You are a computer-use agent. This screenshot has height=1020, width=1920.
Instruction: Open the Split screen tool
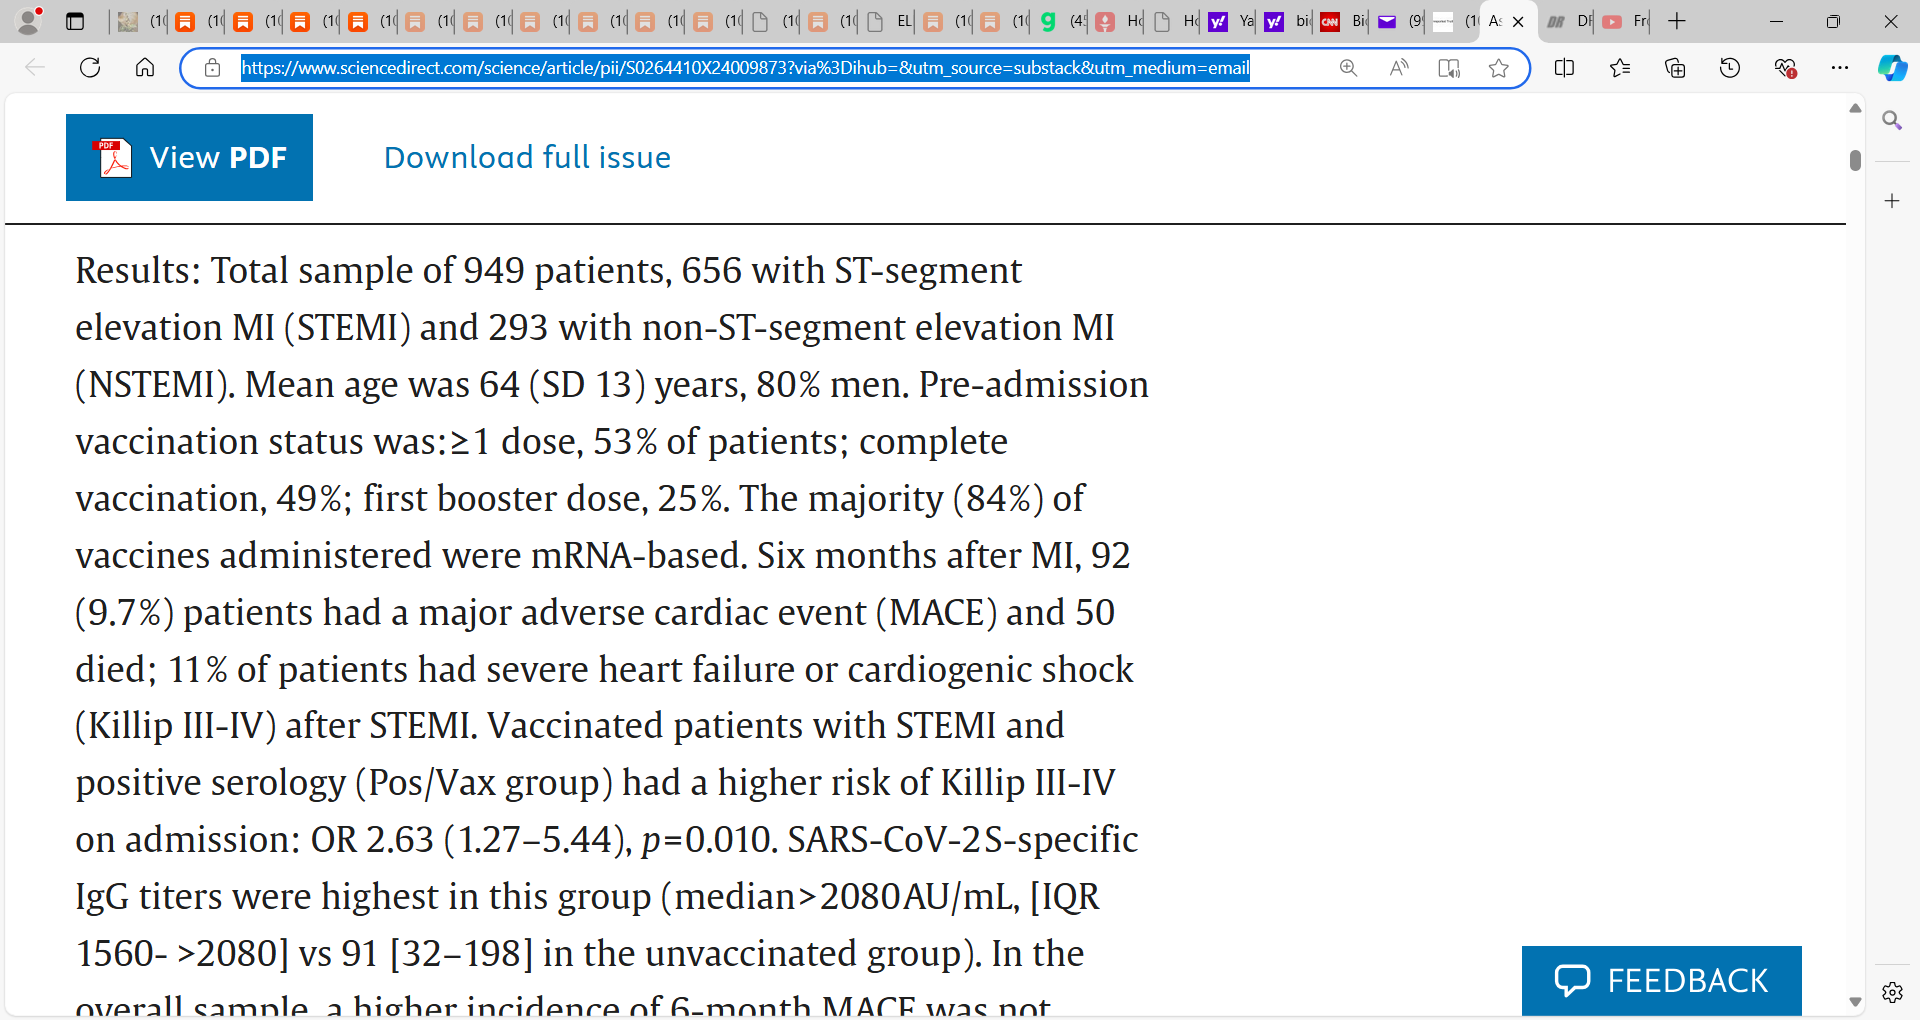(1565, 68)
